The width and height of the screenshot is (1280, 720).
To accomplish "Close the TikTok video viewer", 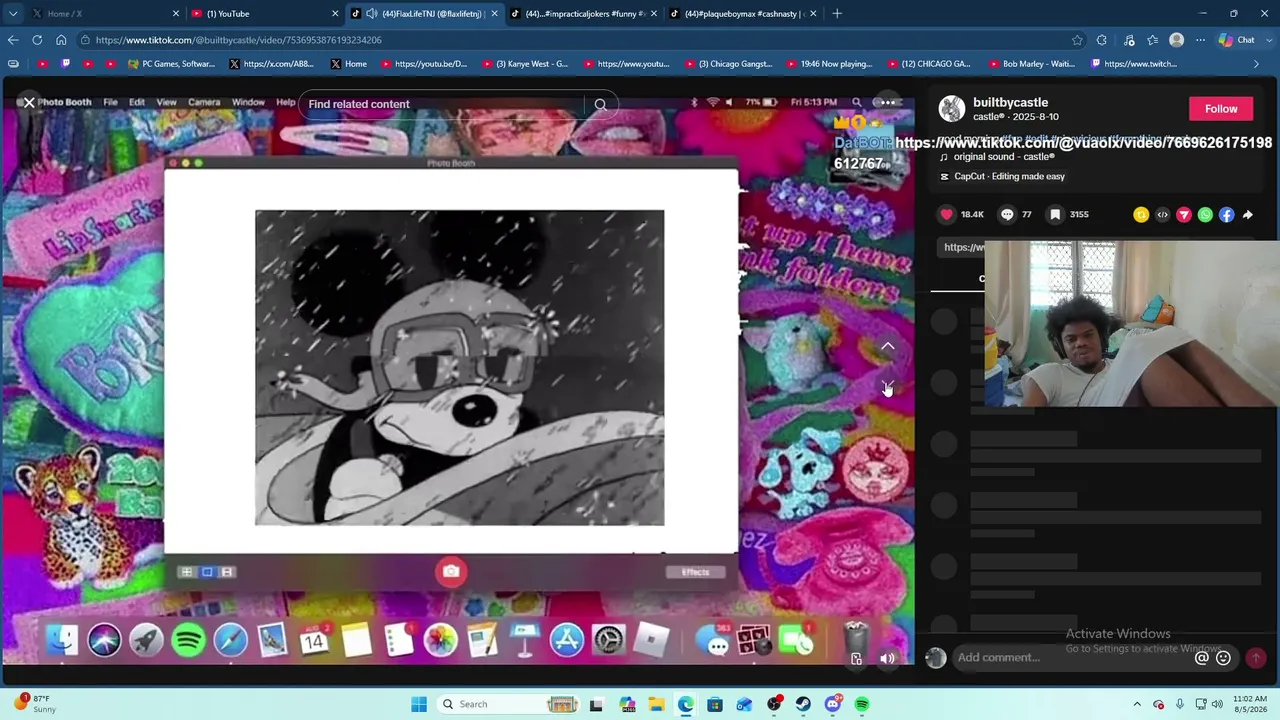I will tap(29, 102).
